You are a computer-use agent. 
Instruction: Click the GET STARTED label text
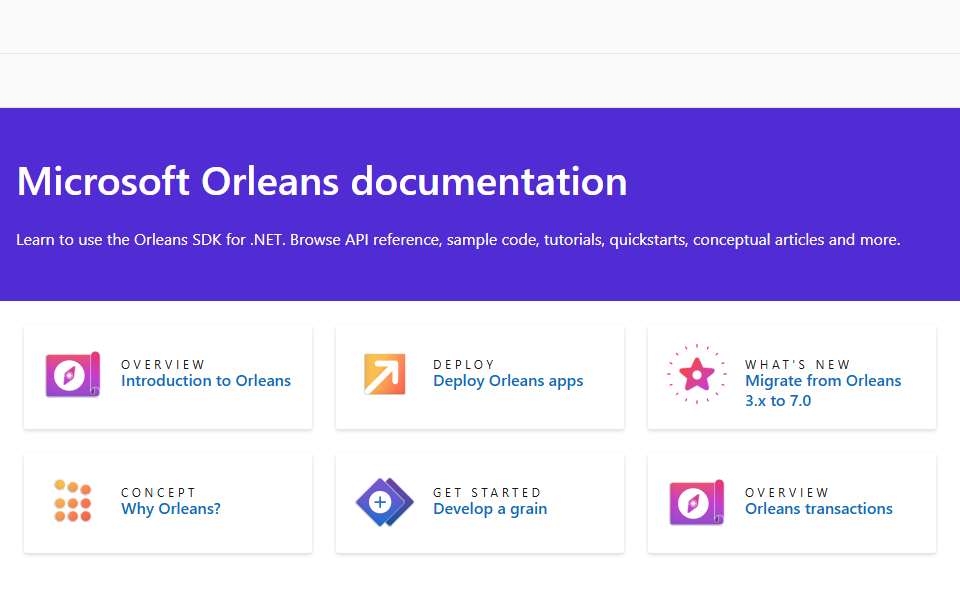(487, 492)
